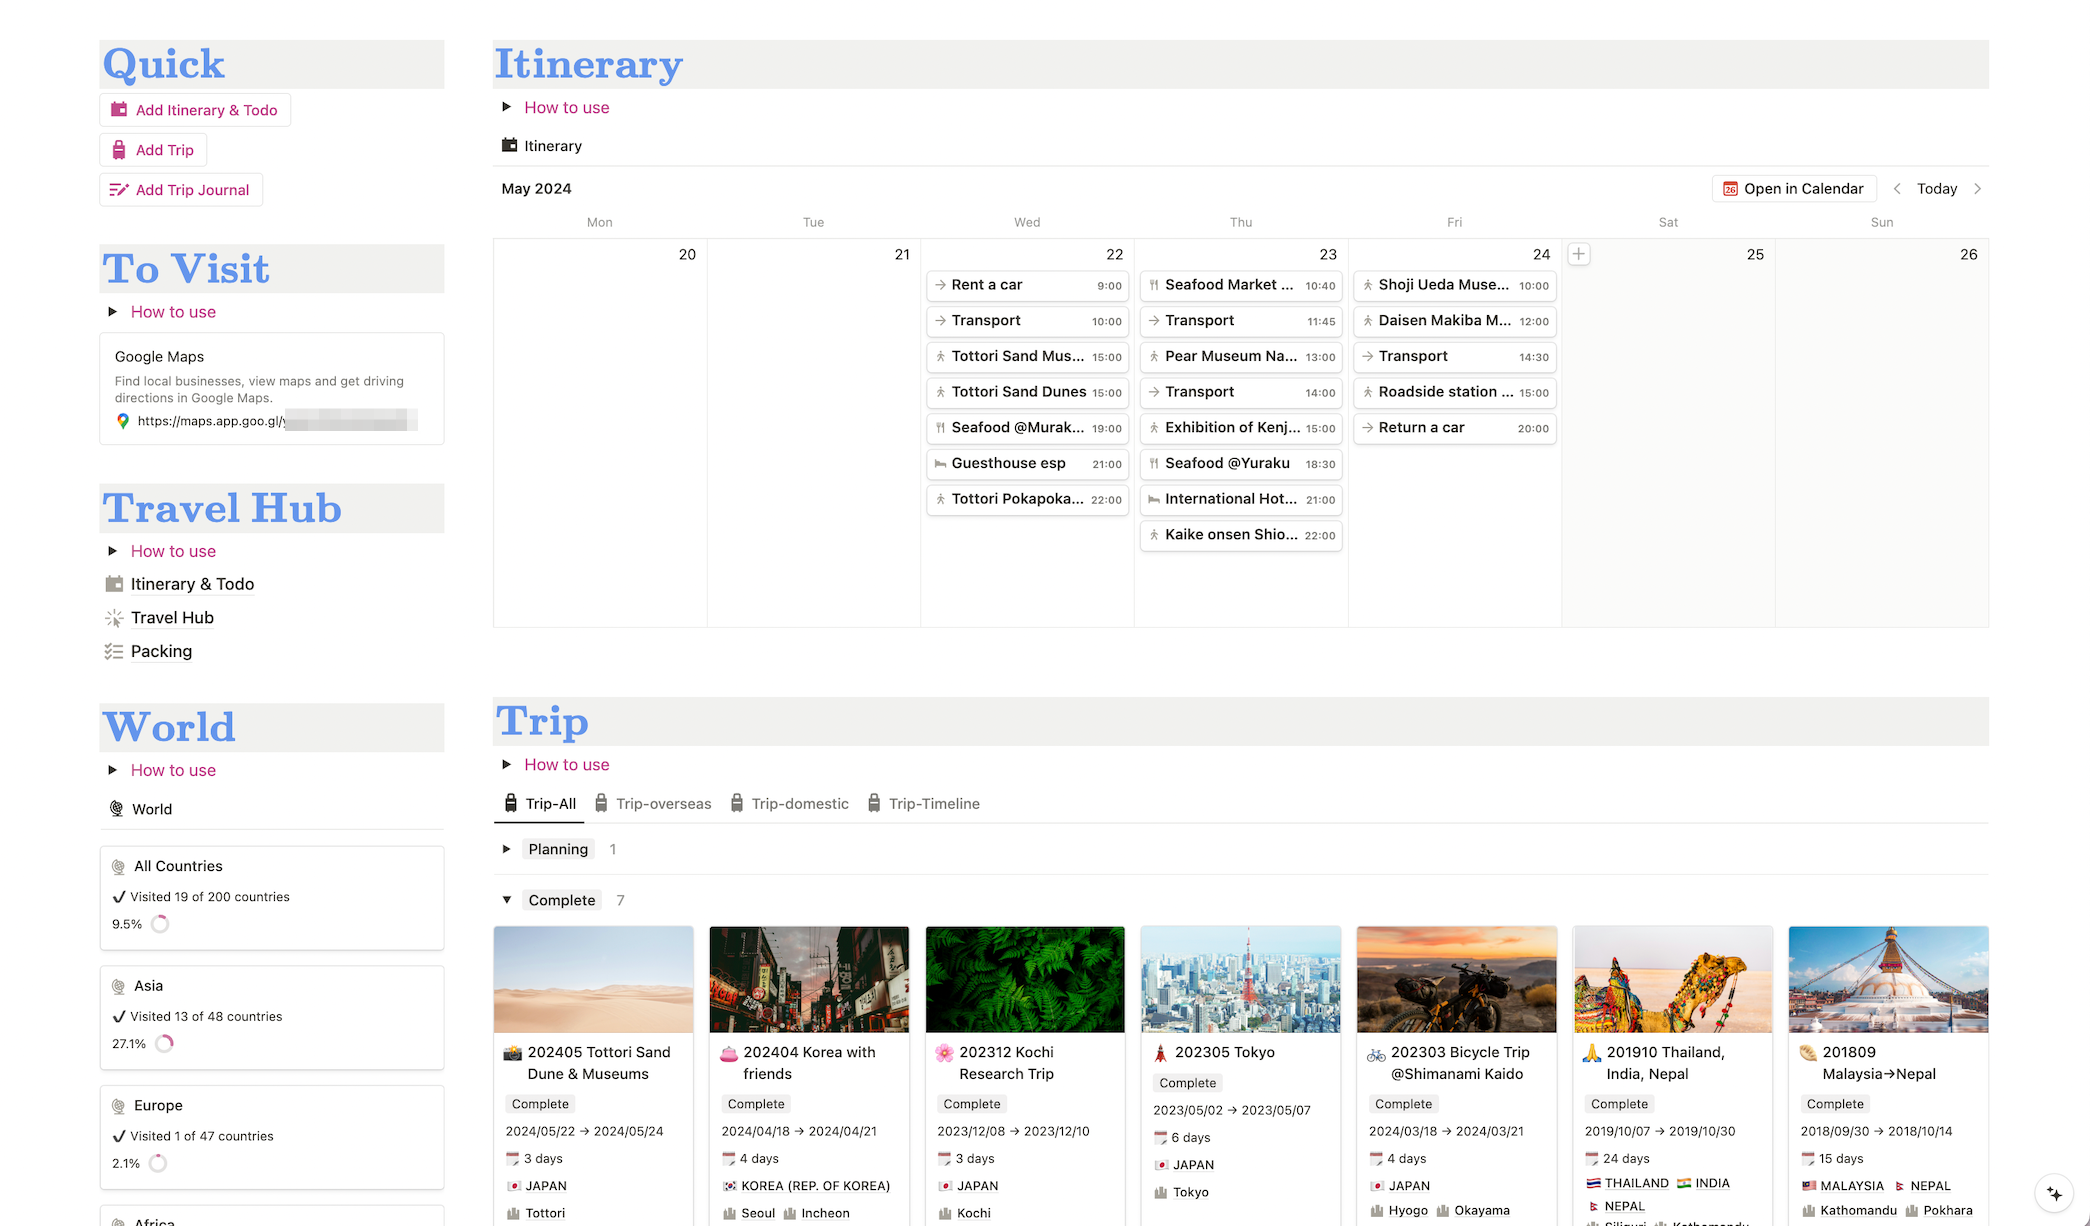The height and width of the screenshot is (1226, 2090).
Task: Switch to Trip-overseas tab
Action: (x=653, y=804)
